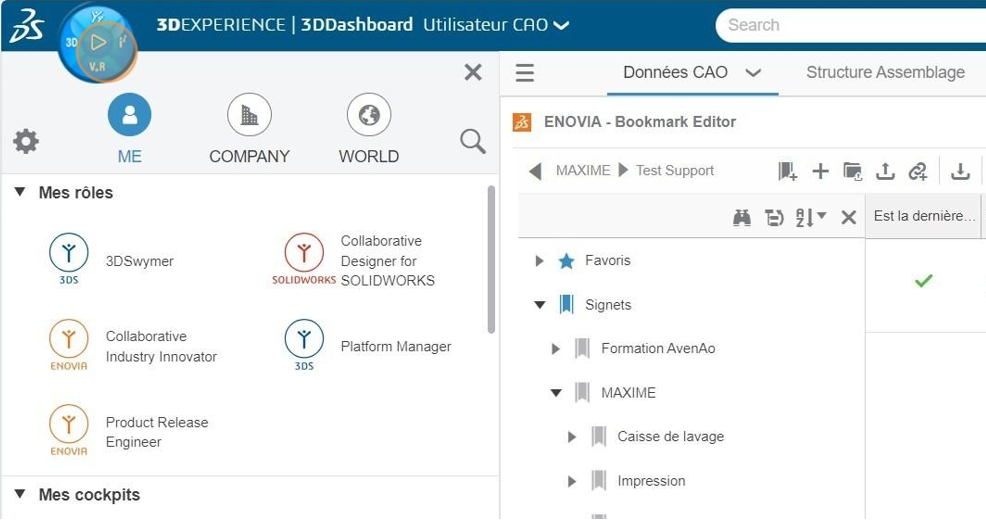Click the collapse tree icon
Image resolution: width=986 pixels, height=522 pixels.
(774, 218)
